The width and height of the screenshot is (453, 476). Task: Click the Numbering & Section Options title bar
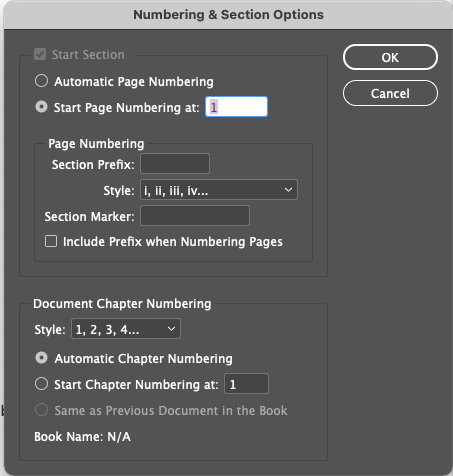pos(228,15)
